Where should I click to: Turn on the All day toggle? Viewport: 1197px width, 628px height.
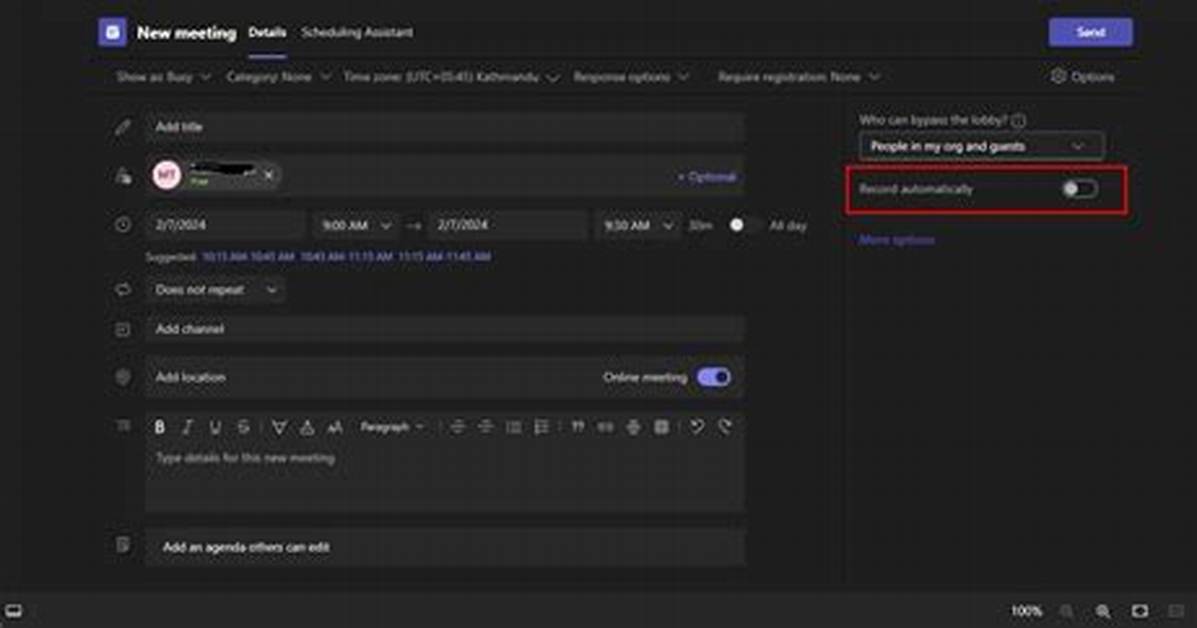(744, 225)
